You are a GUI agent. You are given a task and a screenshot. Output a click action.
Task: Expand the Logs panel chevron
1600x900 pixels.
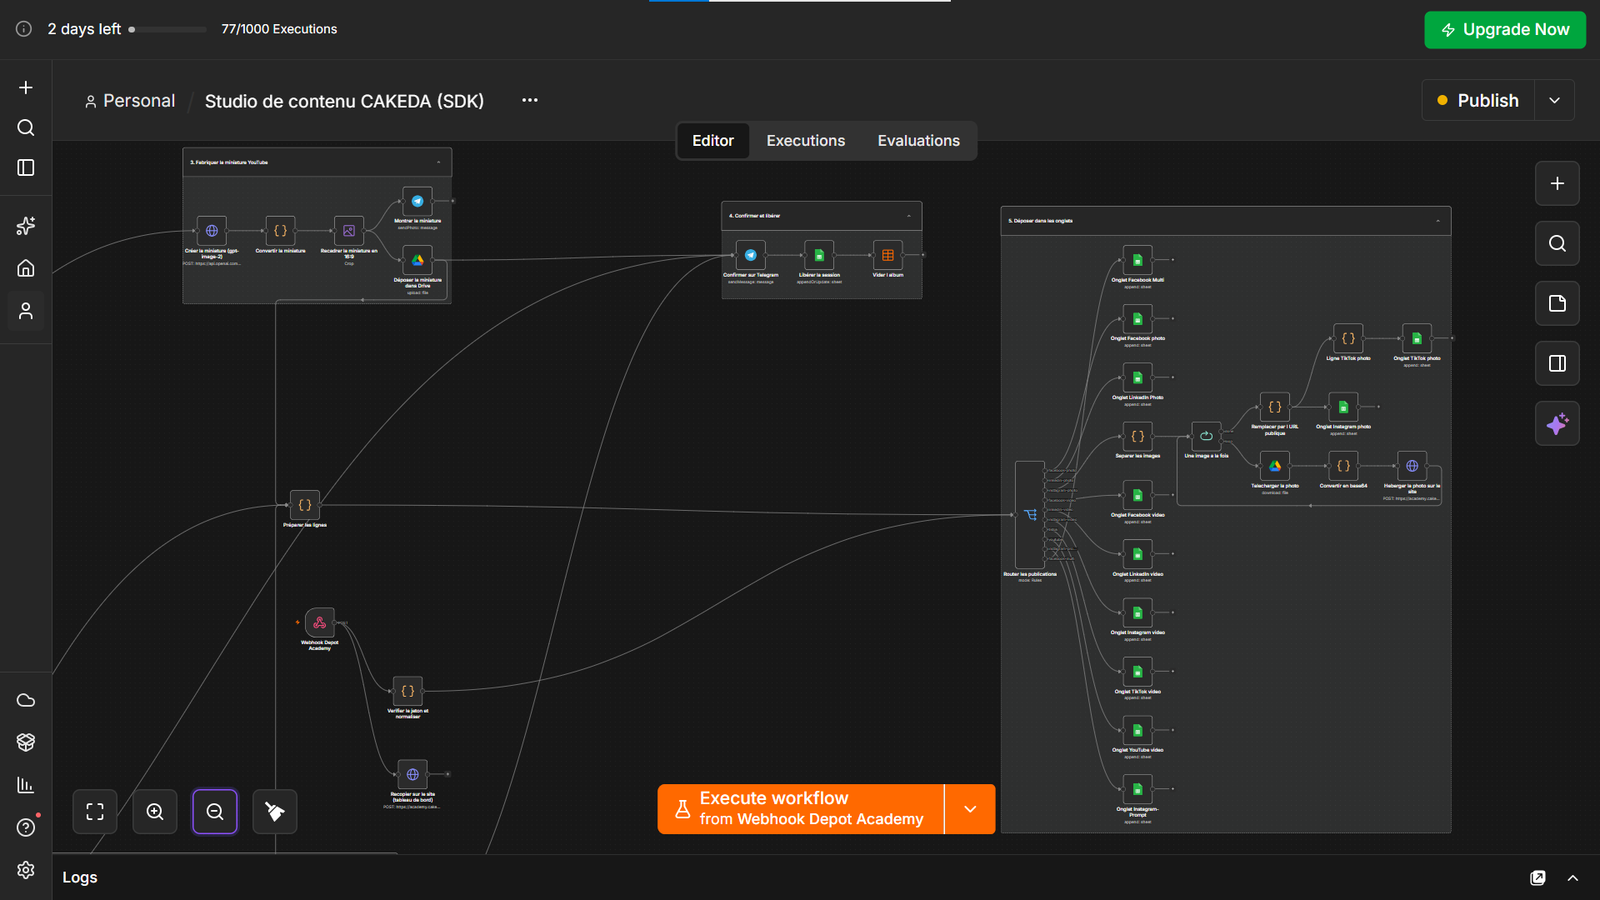pyautogui.click(x=1573, y=878)
